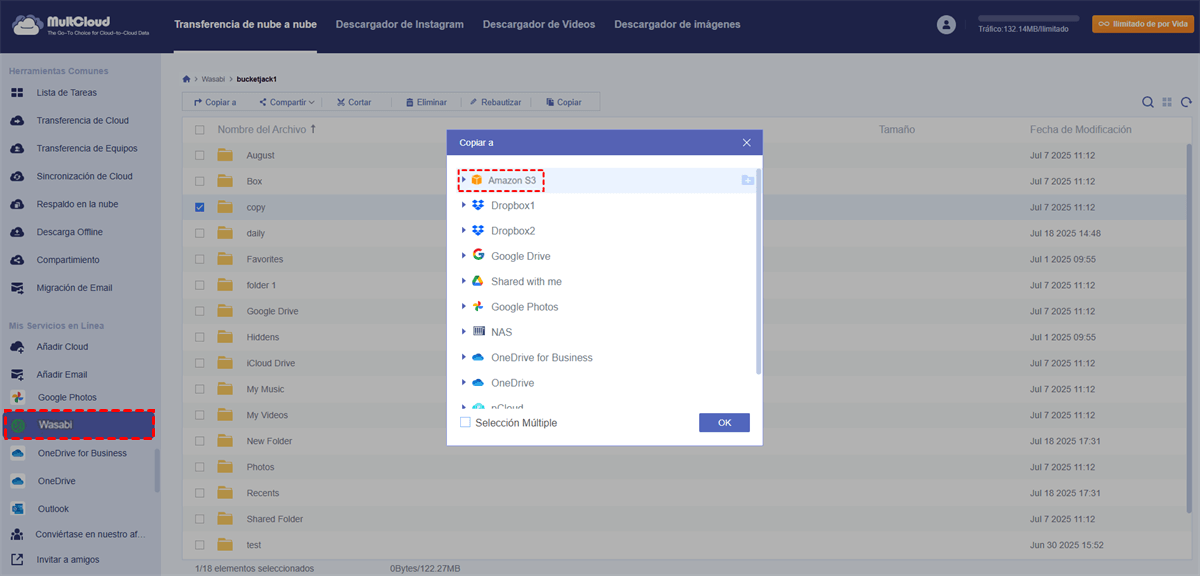Click the refresh icon

[x=1186, y=102]
